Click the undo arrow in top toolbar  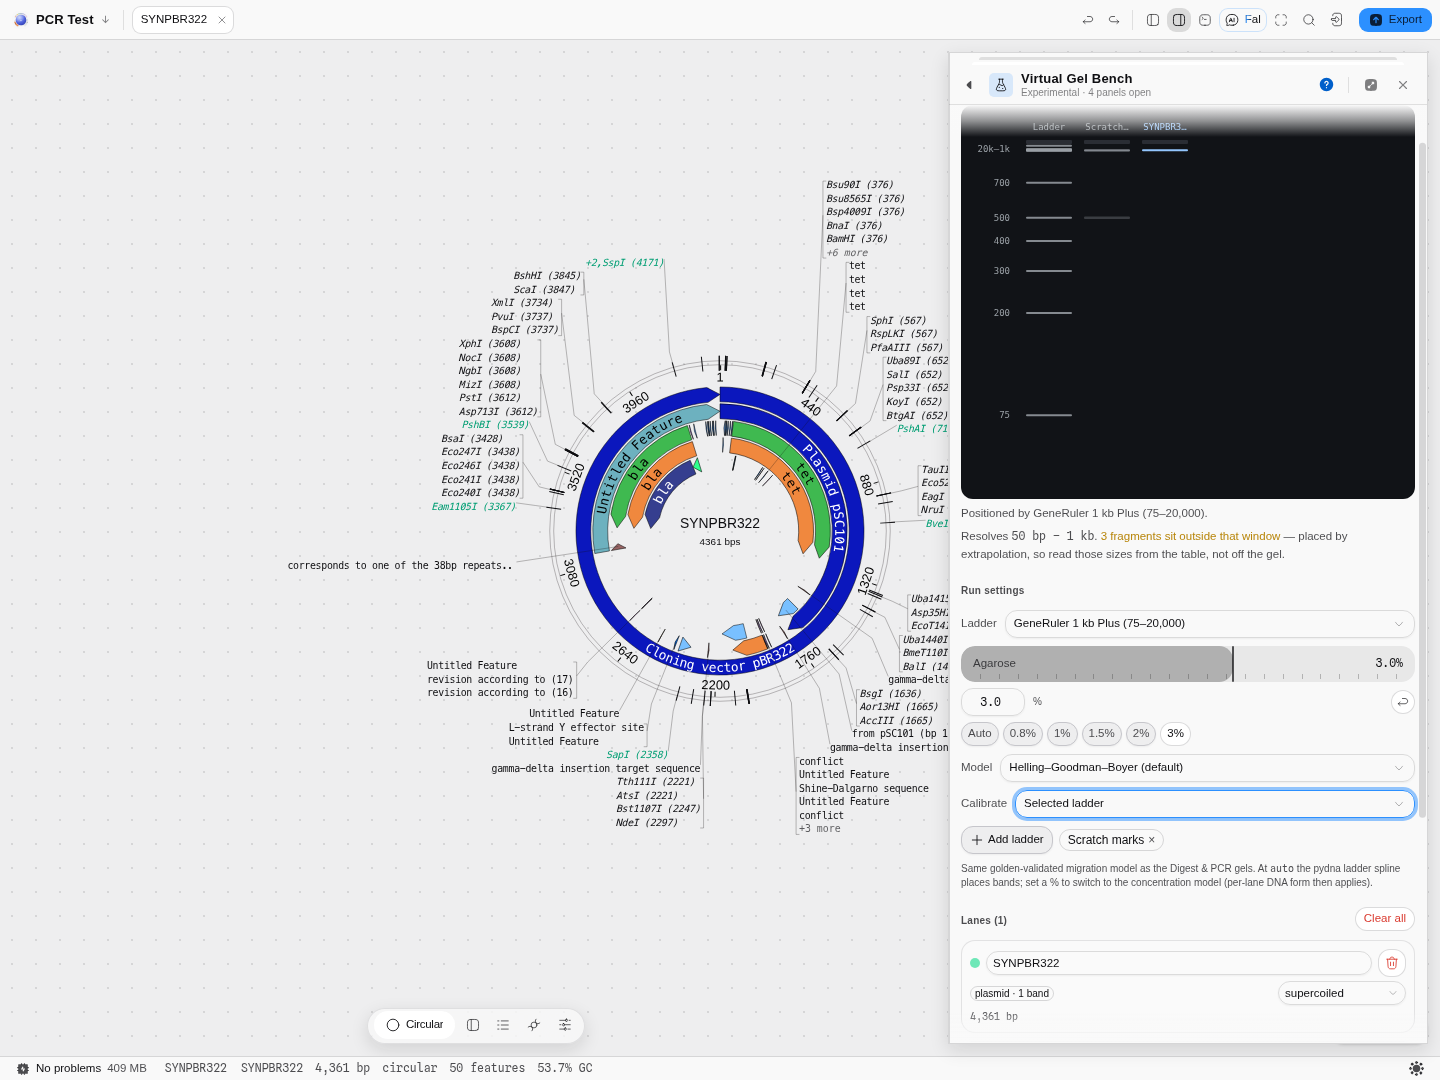pyautogui.click(x=1088, y=20)
